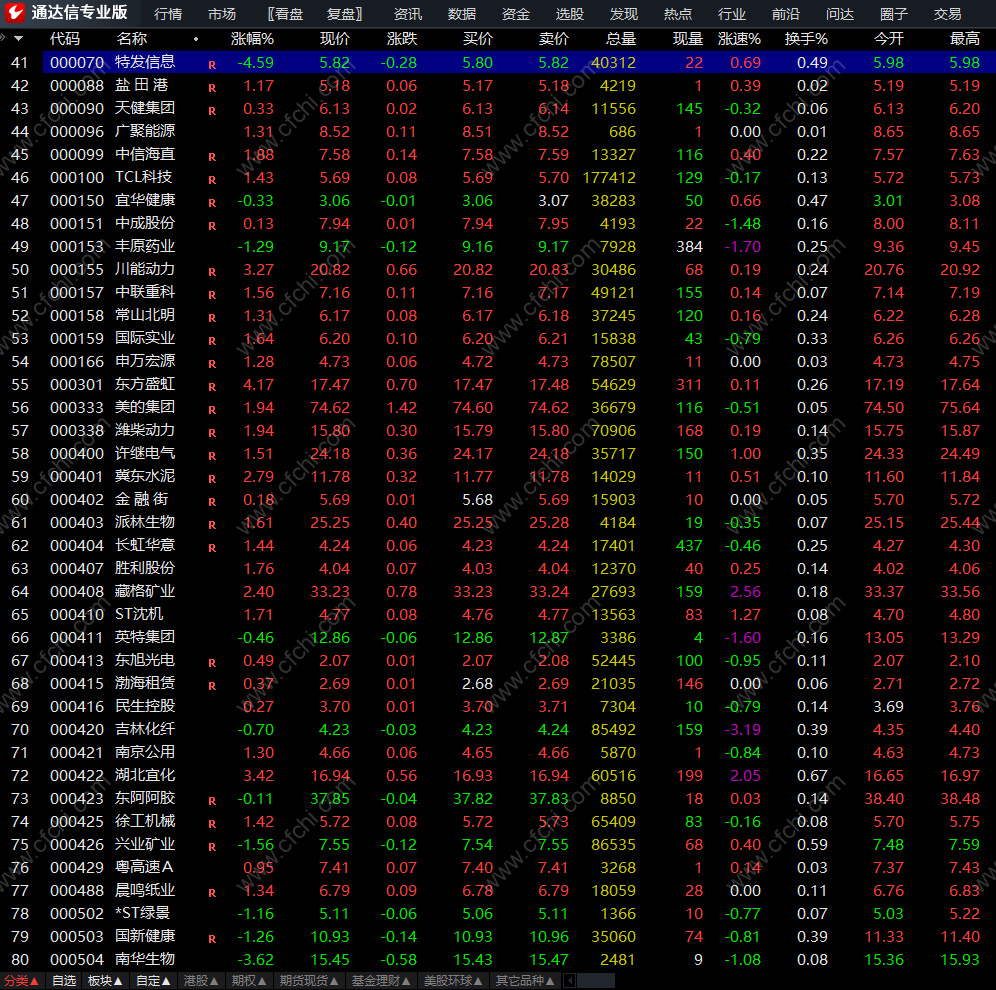Screen dimensions: 996x990
Task: Click the R margin icon for 东阿阿胶
Action: 212,801
